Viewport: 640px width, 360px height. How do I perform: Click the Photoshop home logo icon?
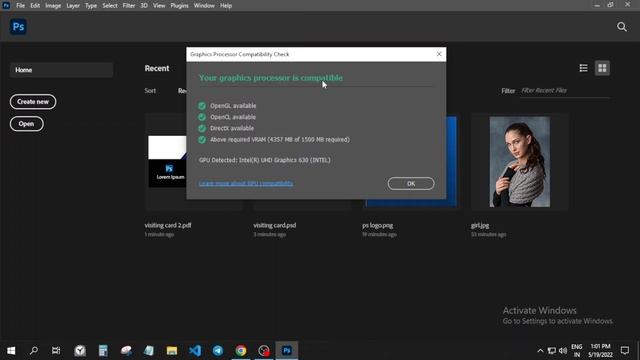tap(18, 27)
